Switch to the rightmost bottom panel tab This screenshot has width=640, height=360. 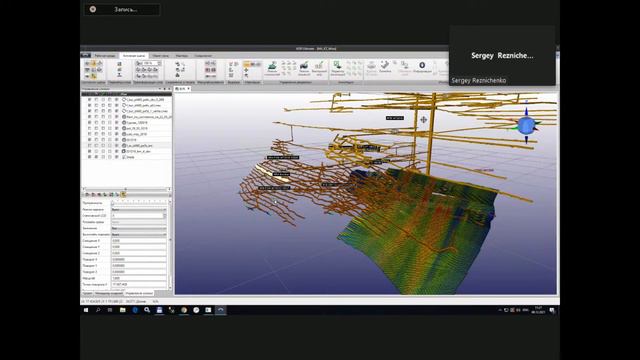139,293
